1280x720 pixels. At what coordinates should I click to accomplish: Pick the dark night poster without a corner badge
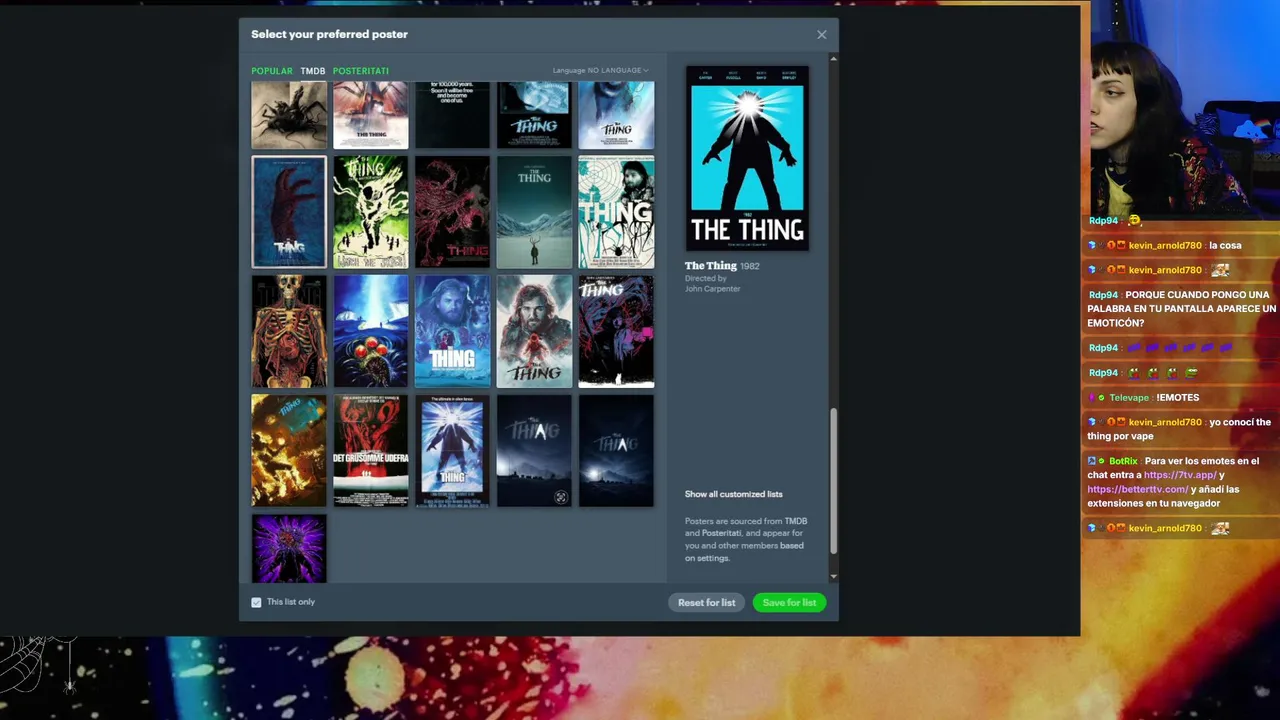616,451
